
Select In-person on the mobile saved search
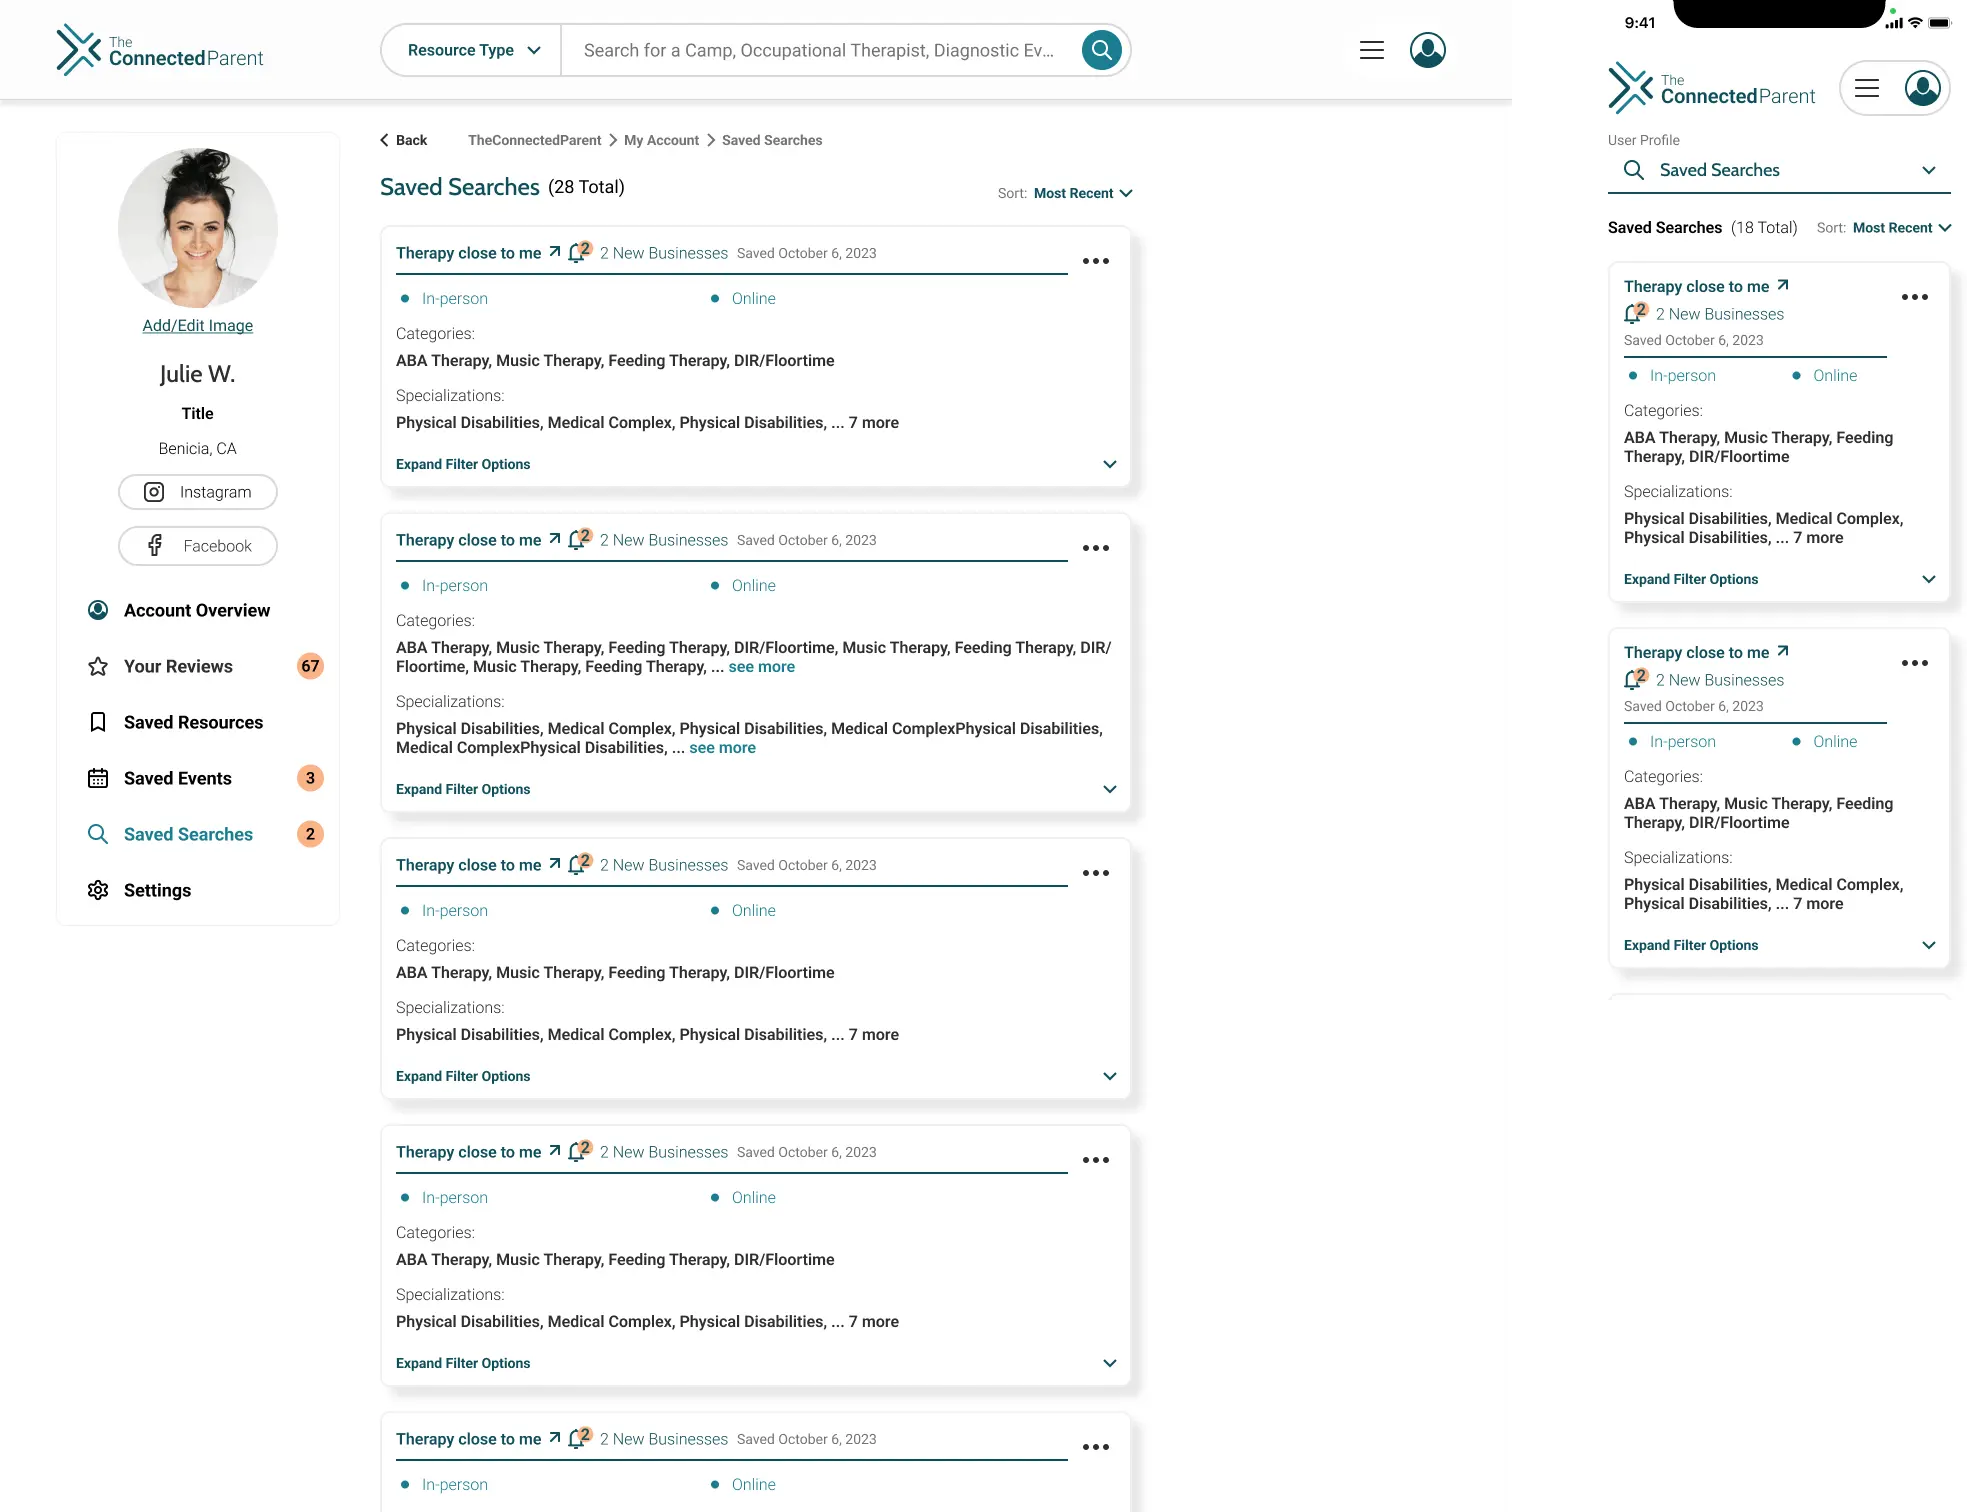click(1681, 375)
